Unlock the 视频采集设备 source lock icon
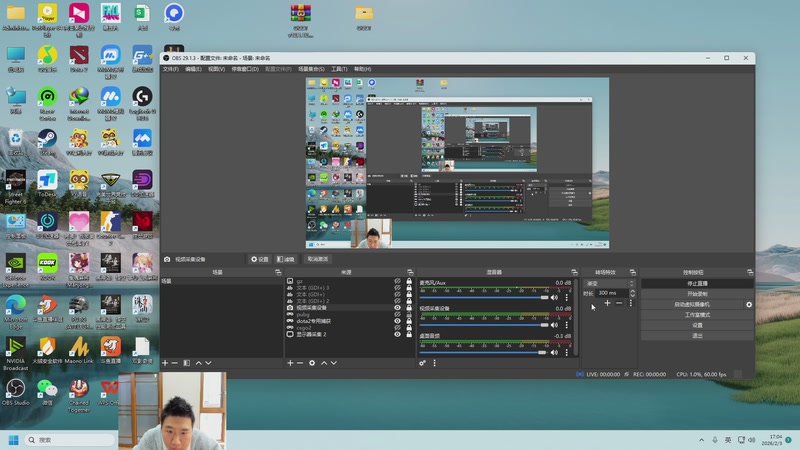The height and width of the screenshot is (450, 800). coord(409,308)
